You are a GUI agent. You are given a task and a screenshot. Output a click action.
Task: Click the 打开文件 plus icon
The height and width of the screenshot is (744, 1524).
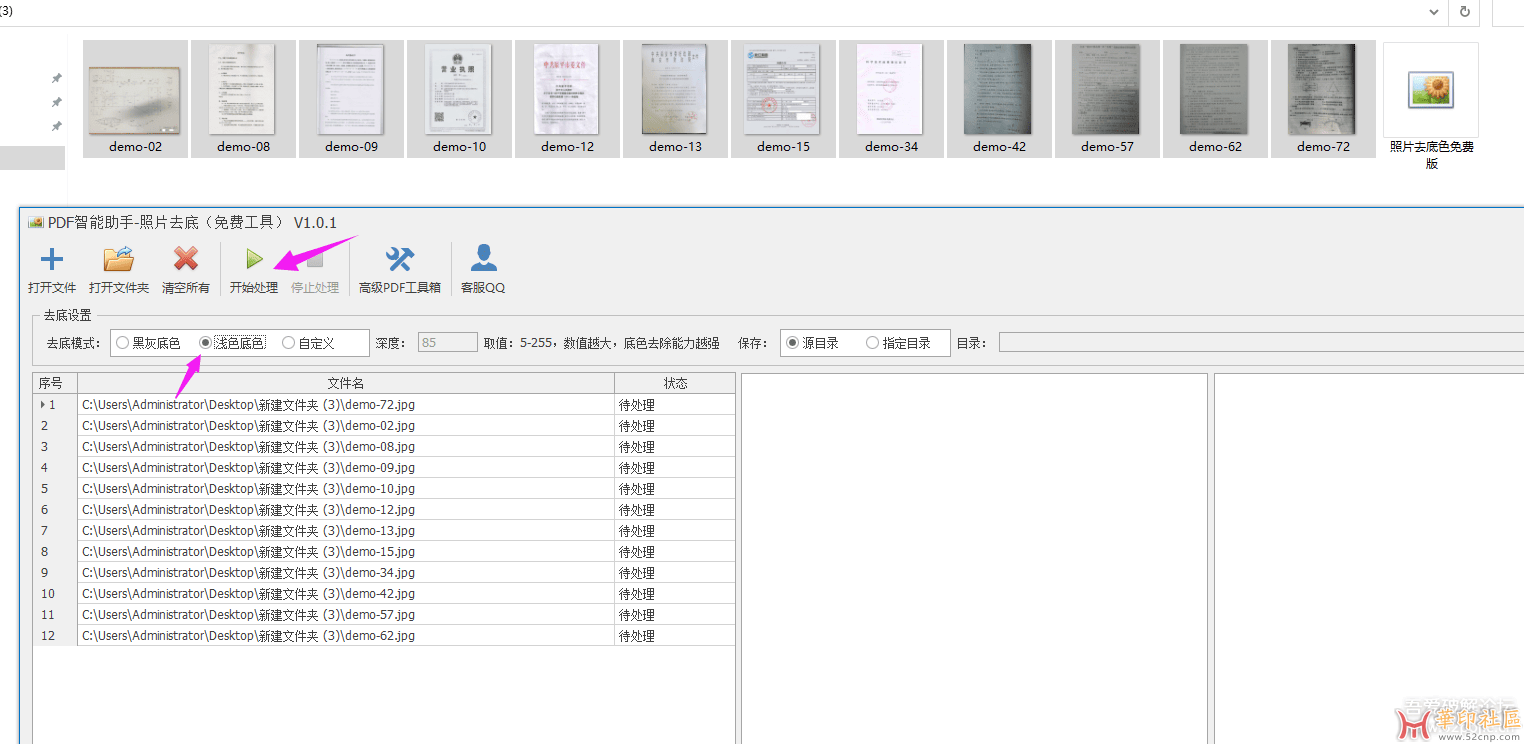[x=51, y=261]
